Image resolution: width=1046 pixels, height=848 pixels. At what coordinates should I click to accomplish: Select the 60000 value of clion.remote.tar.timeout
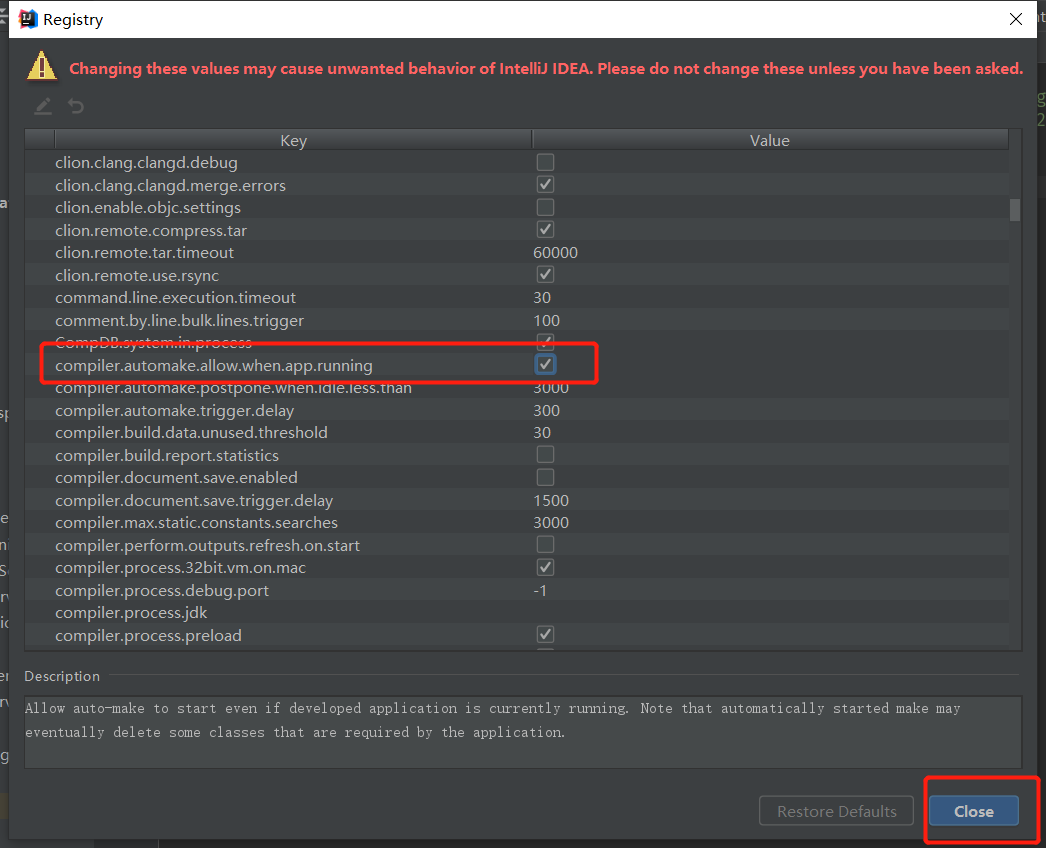click(555, 253)
